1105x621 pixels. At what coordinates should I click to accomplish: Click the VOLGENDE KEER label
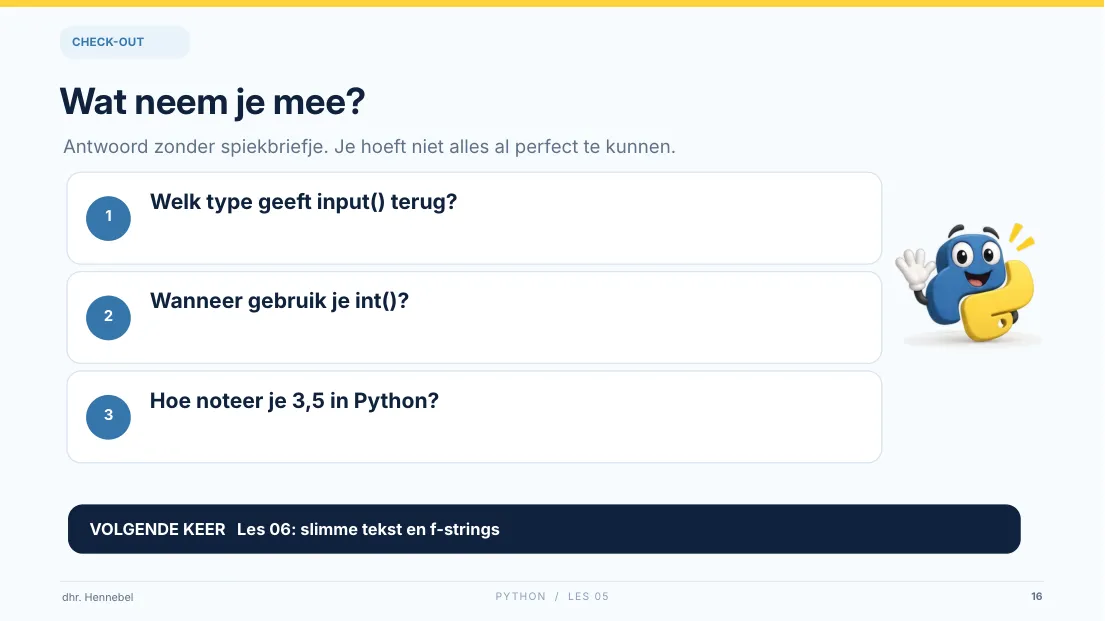[x=157, y=529]
